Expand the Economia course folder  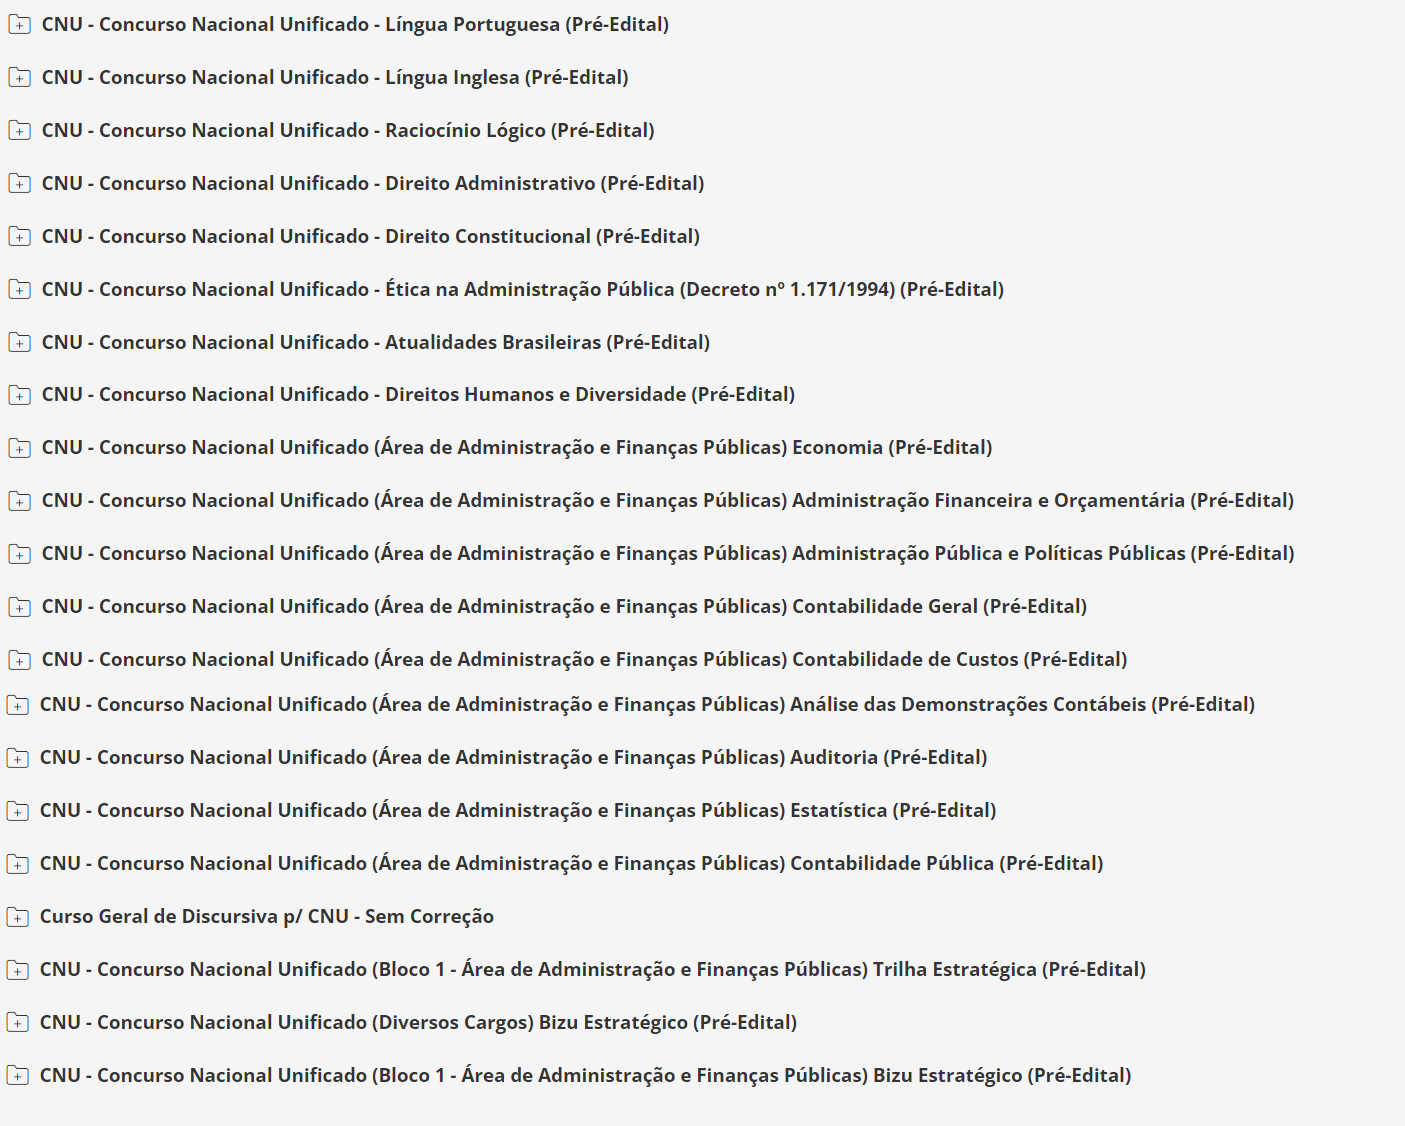click(19, 448)
